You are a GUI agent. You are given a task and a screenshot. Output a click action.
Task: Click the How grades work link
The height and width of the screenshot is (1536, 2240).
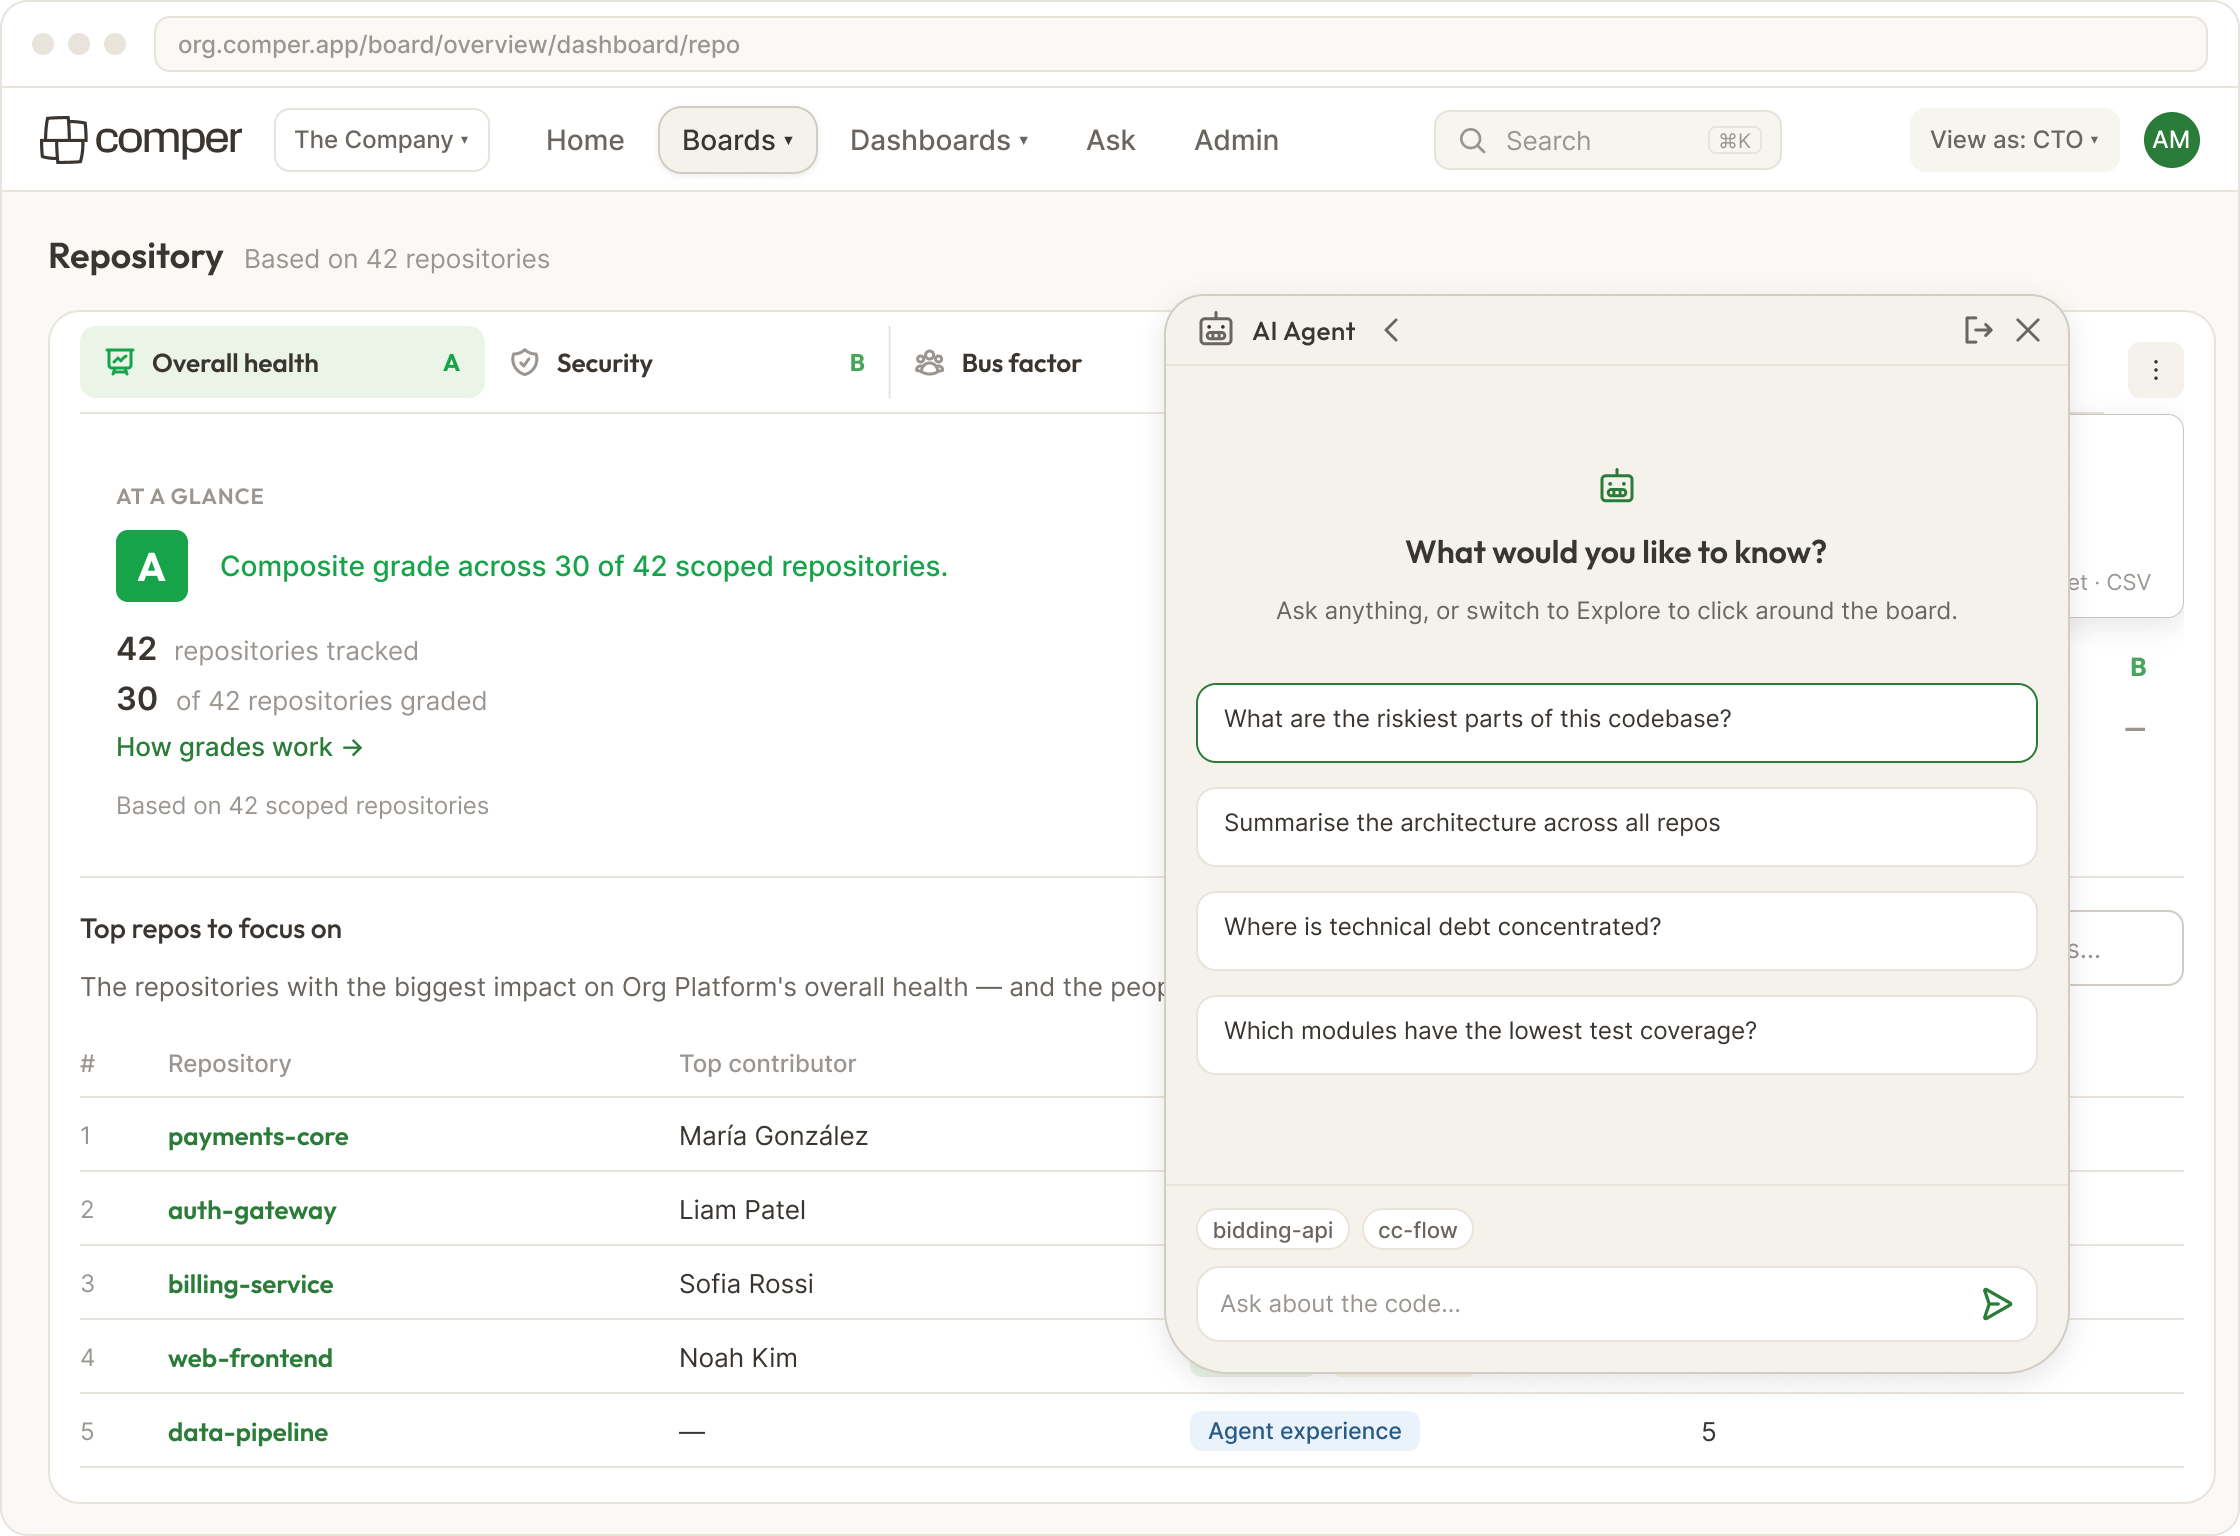pos(239,747)
